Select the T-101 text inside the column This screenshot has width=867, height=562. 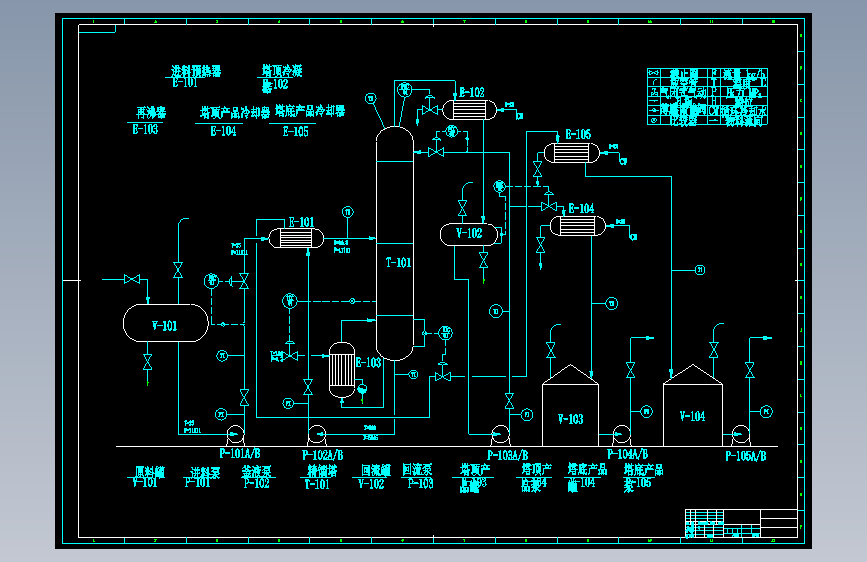399,263
